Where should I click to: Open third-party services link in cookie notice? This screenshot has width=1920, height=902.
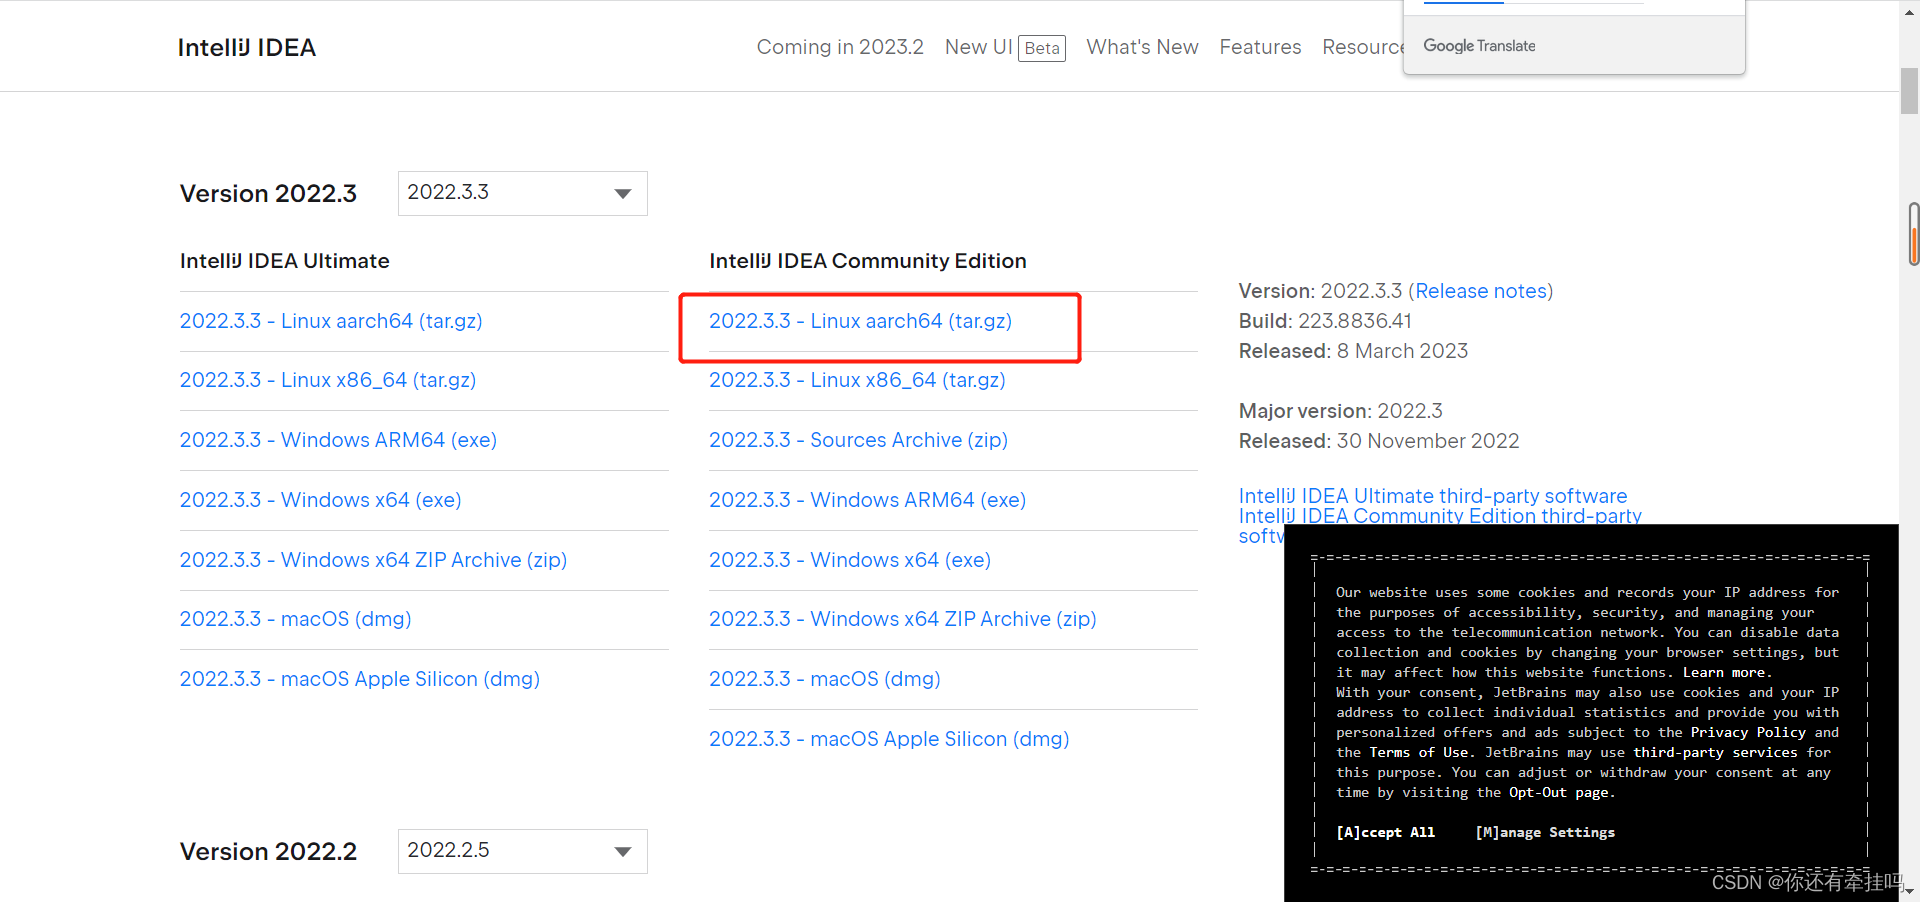tap(1715, 752)
